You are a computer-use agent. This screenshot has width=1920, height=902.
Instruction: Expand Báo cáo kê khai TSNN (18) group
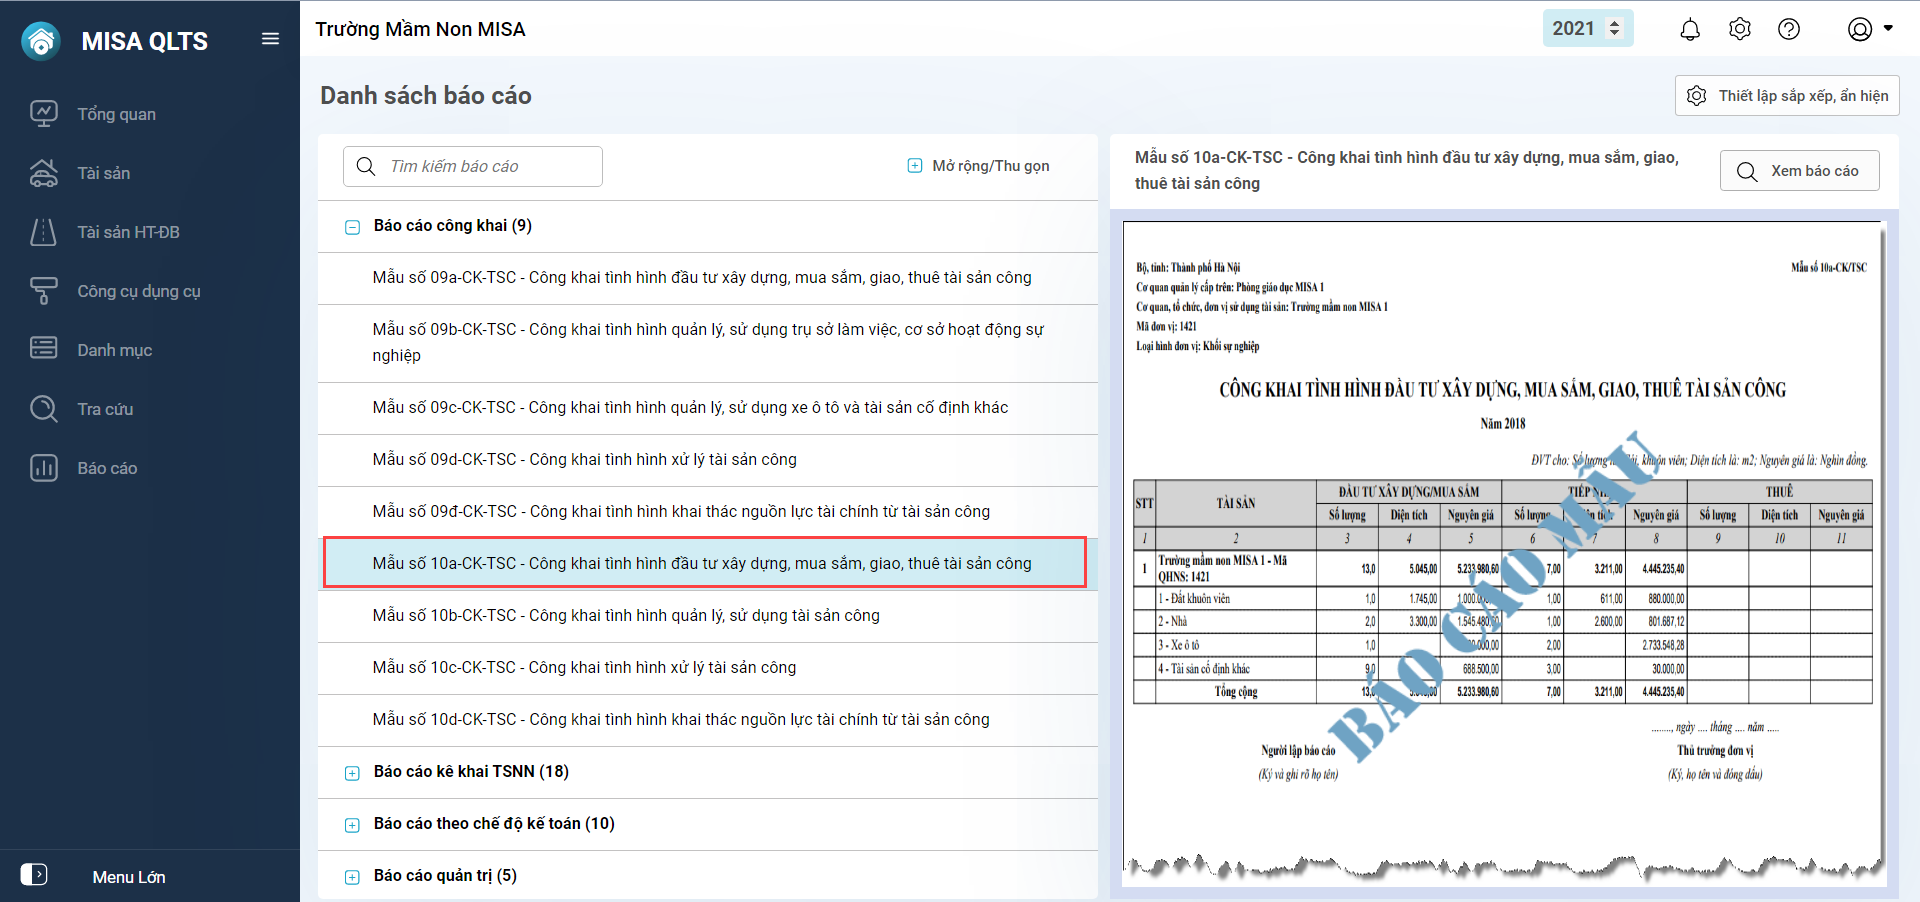pyautogui.click(x=352, y=773)
